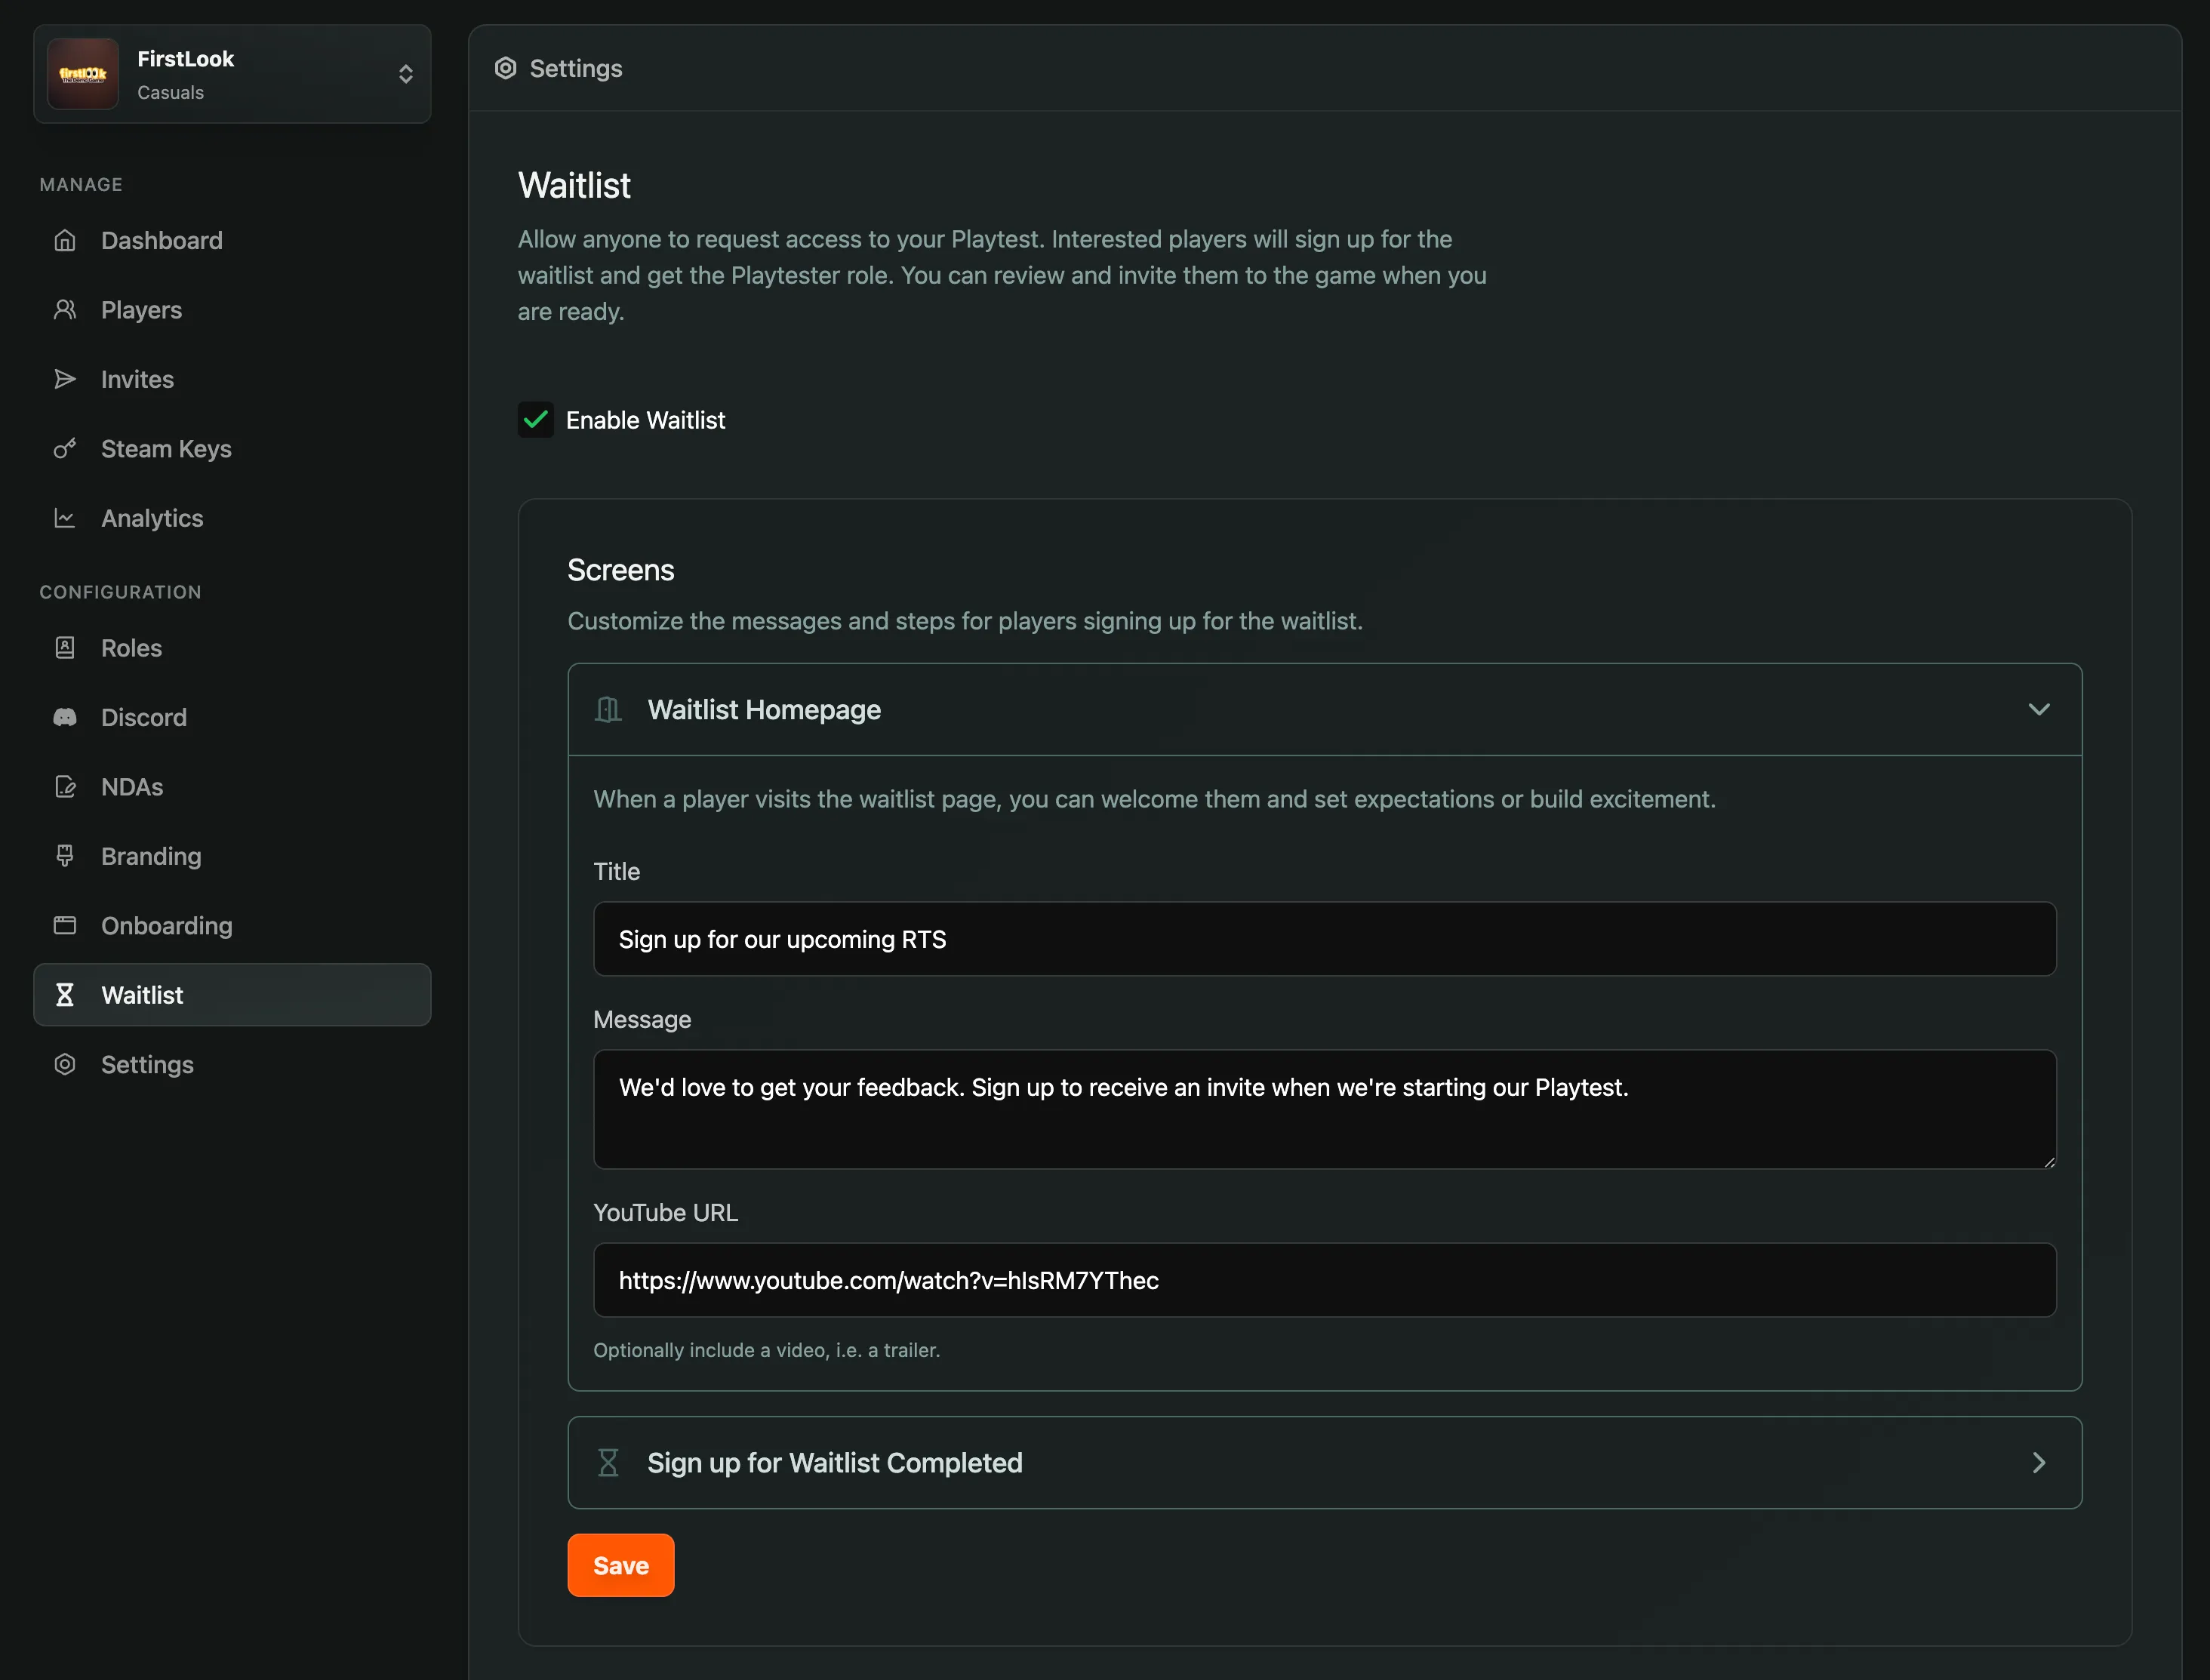This screenshot has height=1680, width=2210.
Task: Open the Onboarding configuration page
Action: (x=166, y=925)
